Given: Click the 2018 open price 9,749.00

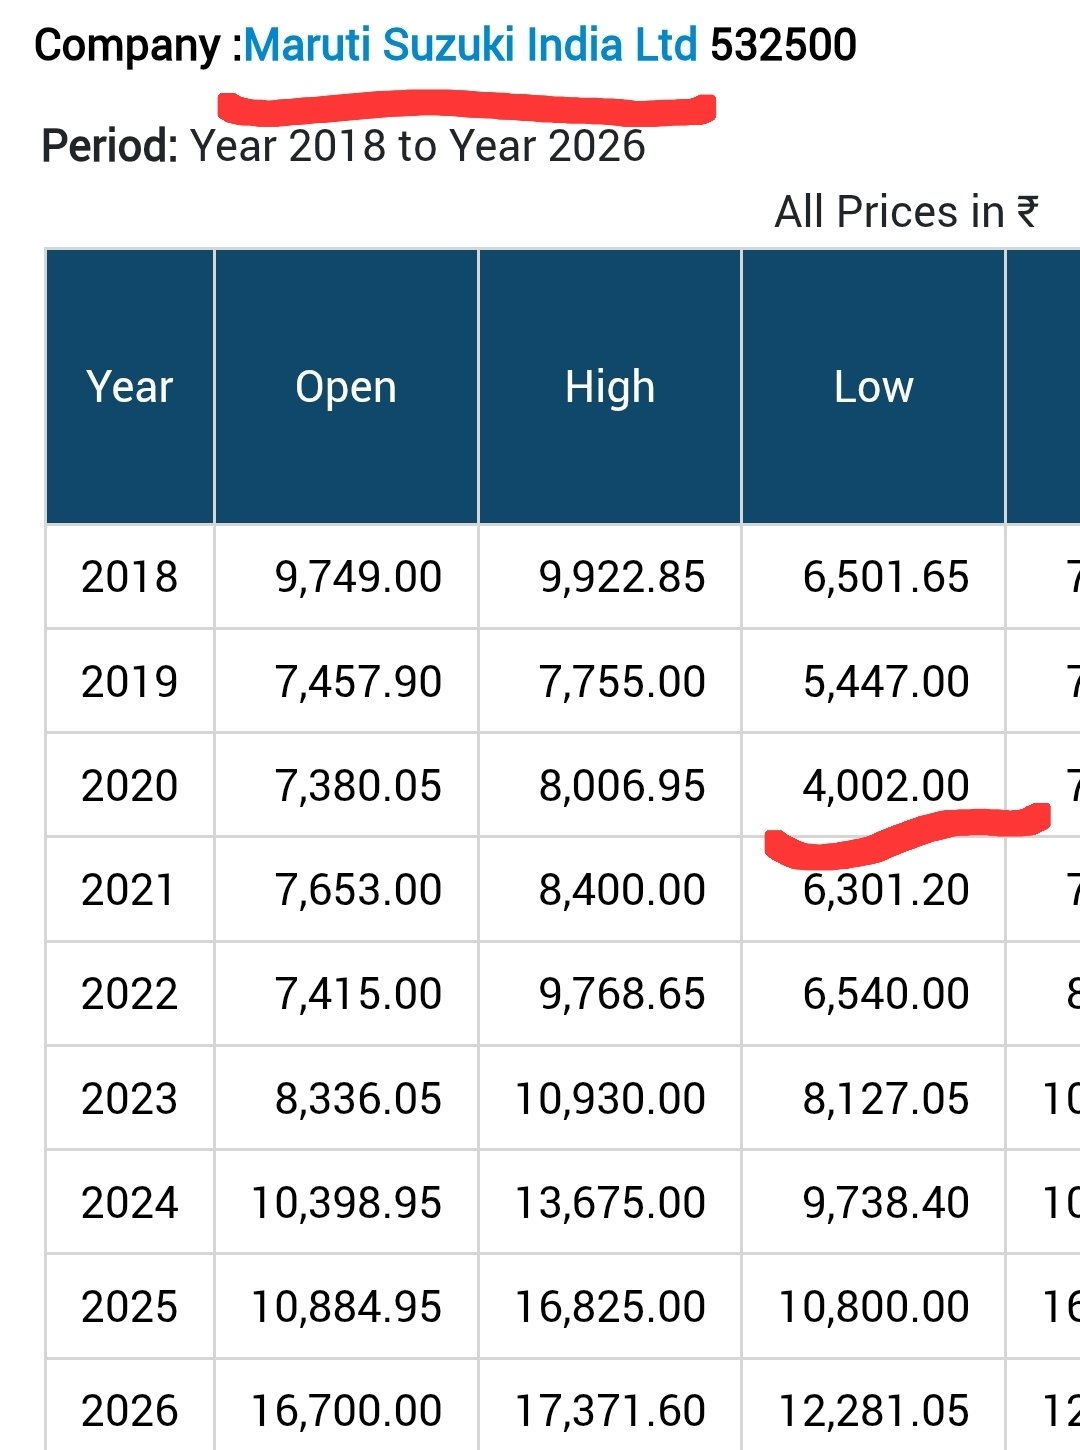Looking at the screenshot, I should coord(358,578).
